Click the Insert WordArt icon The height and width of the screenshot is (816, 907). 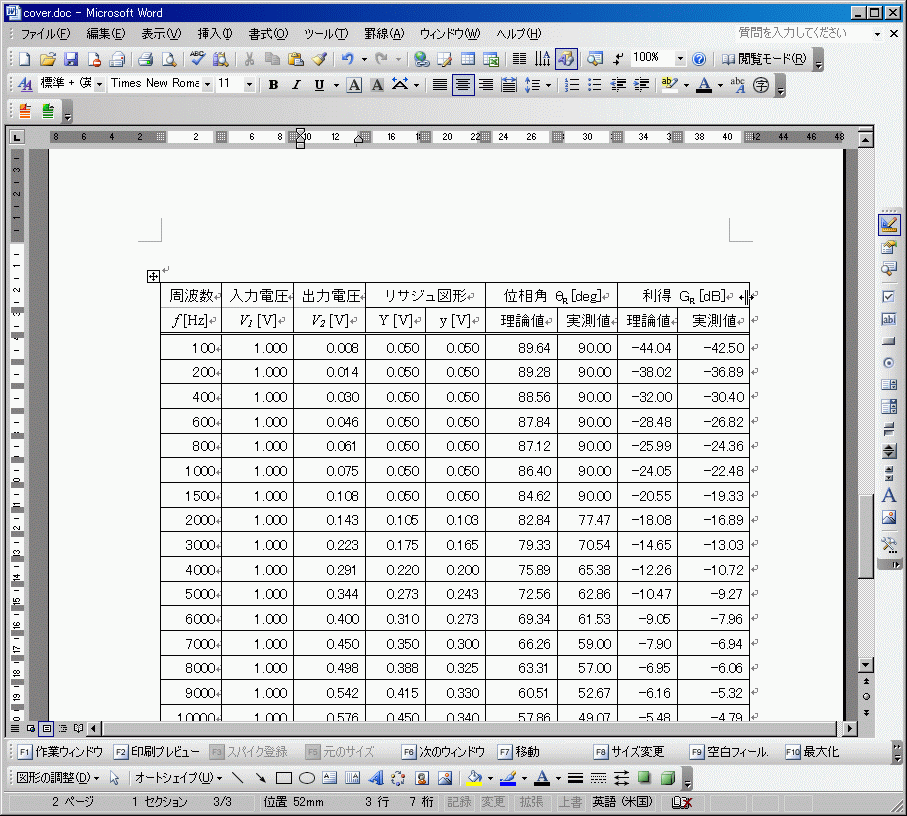pyautogui.click(x=376, y=777)
